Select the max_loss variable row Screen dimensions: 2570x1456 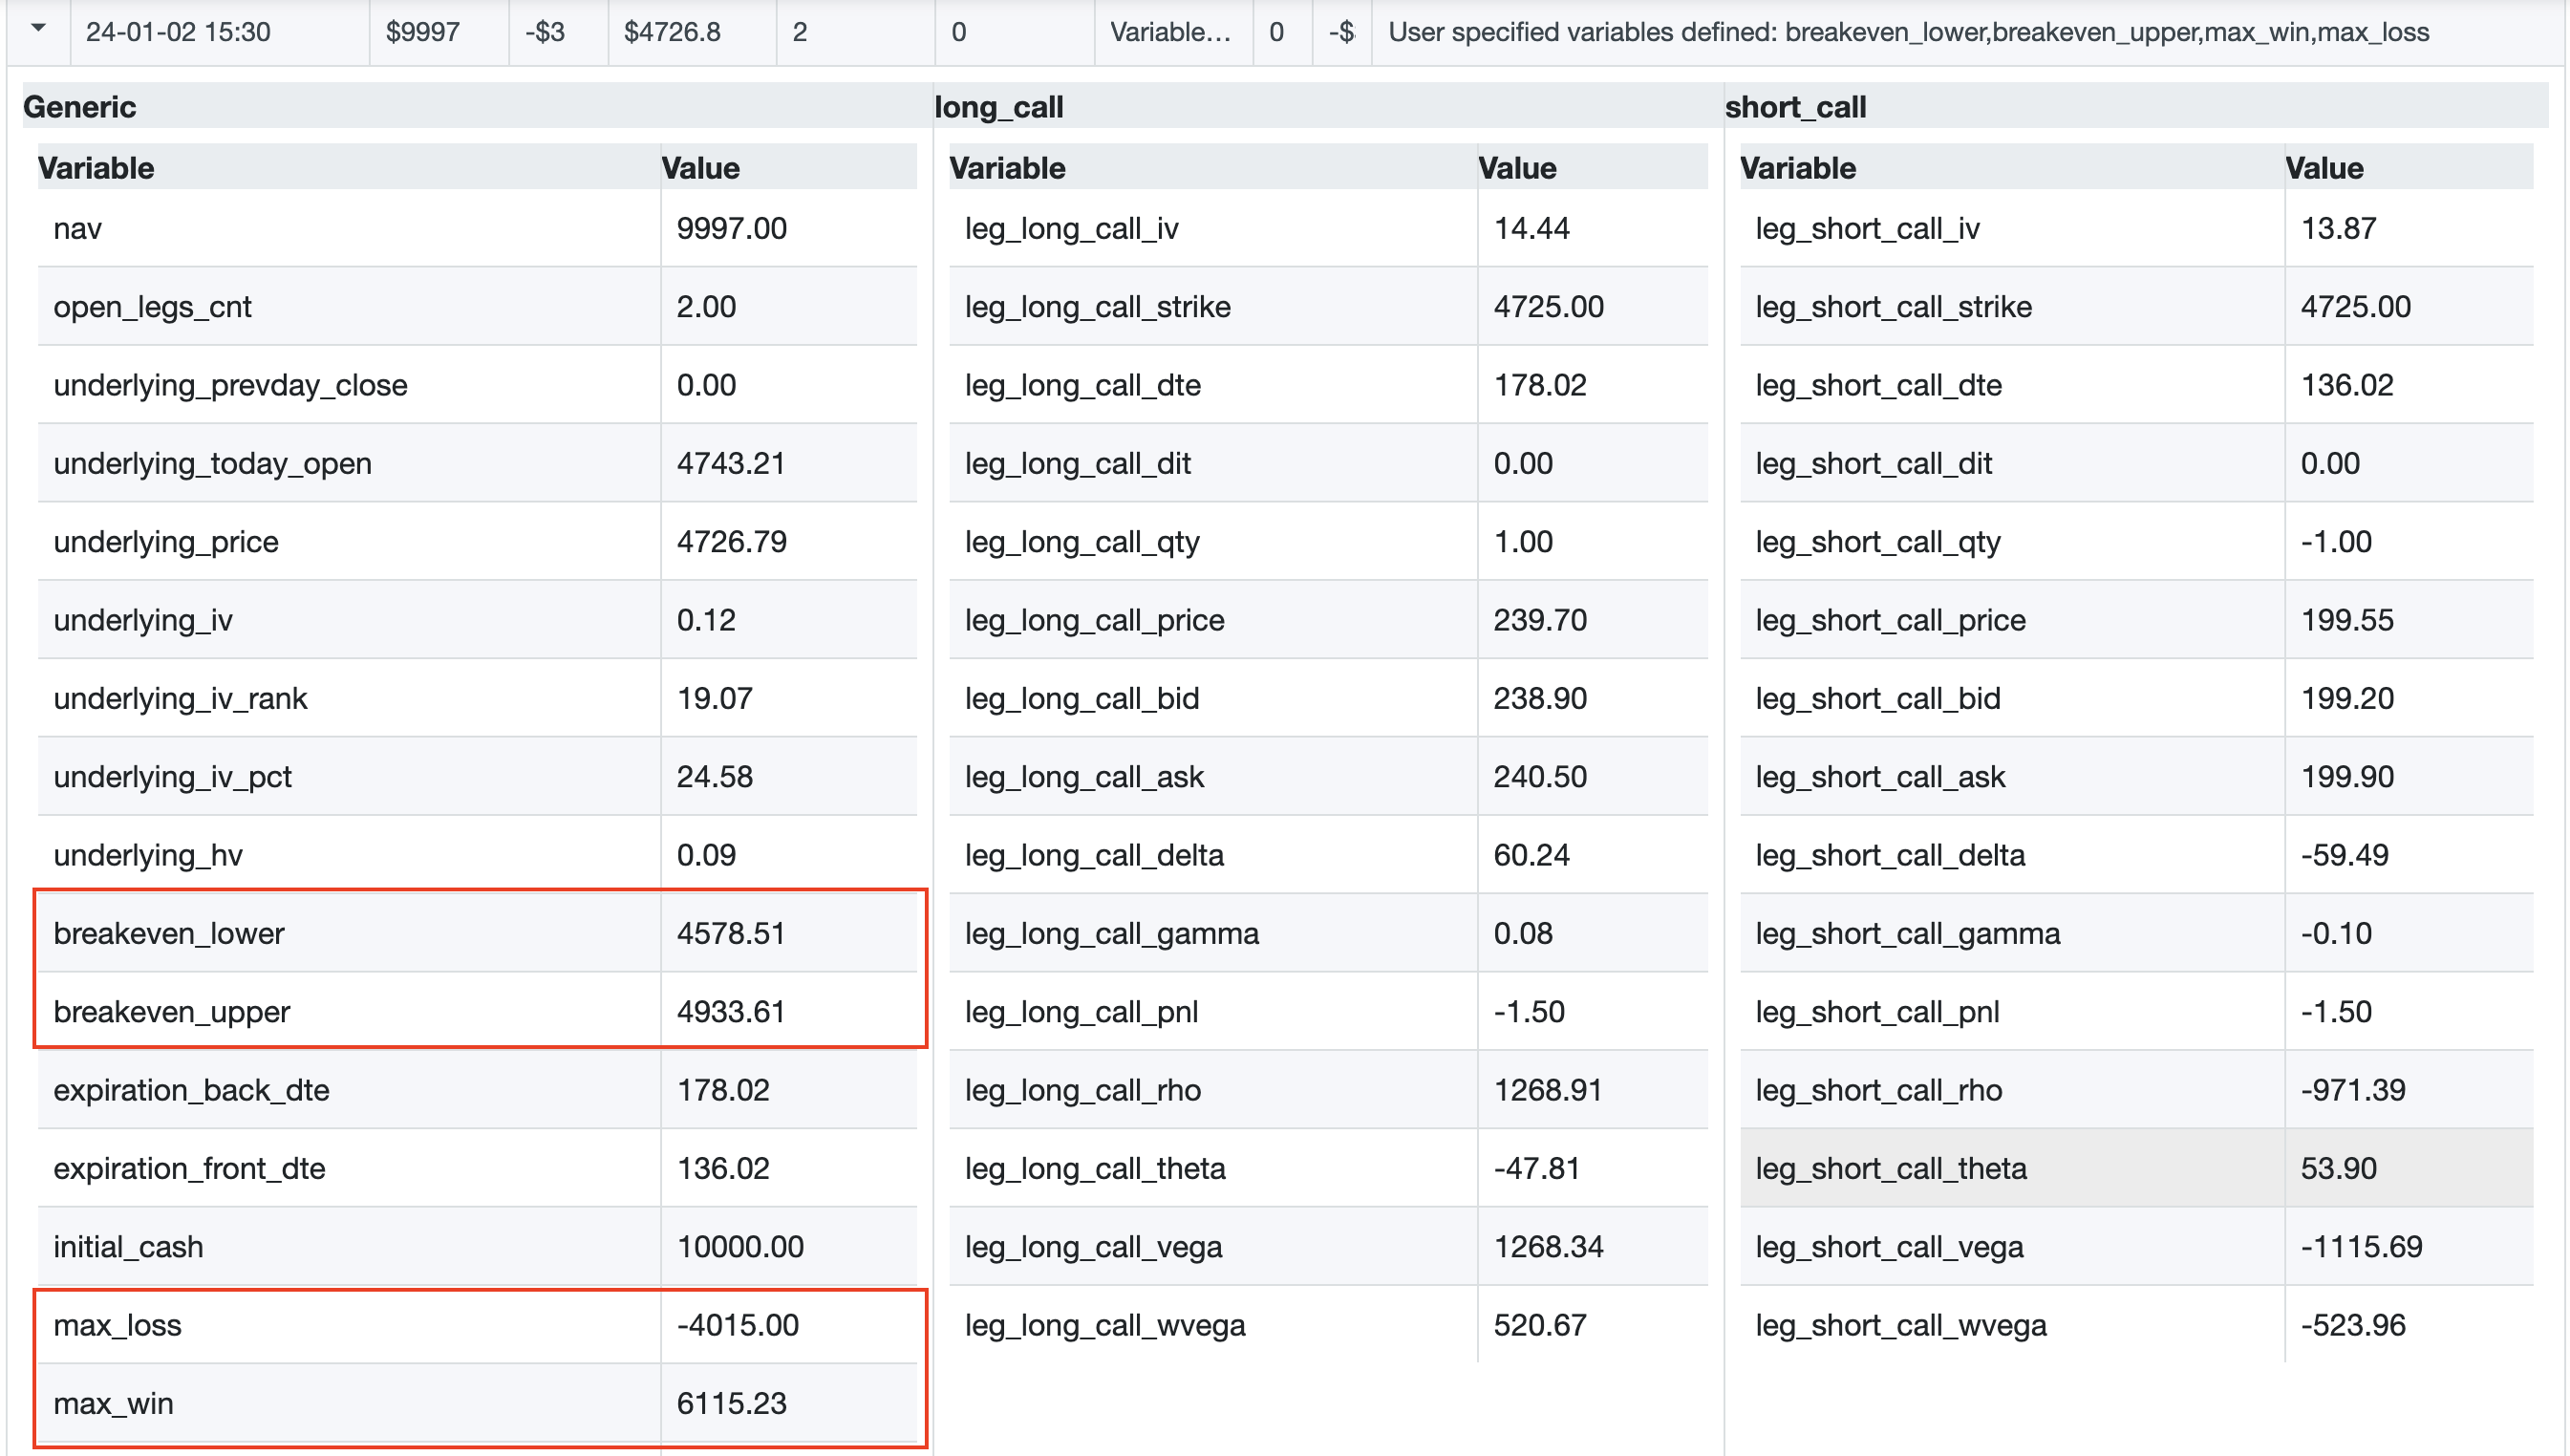(x=118, y=1325)
